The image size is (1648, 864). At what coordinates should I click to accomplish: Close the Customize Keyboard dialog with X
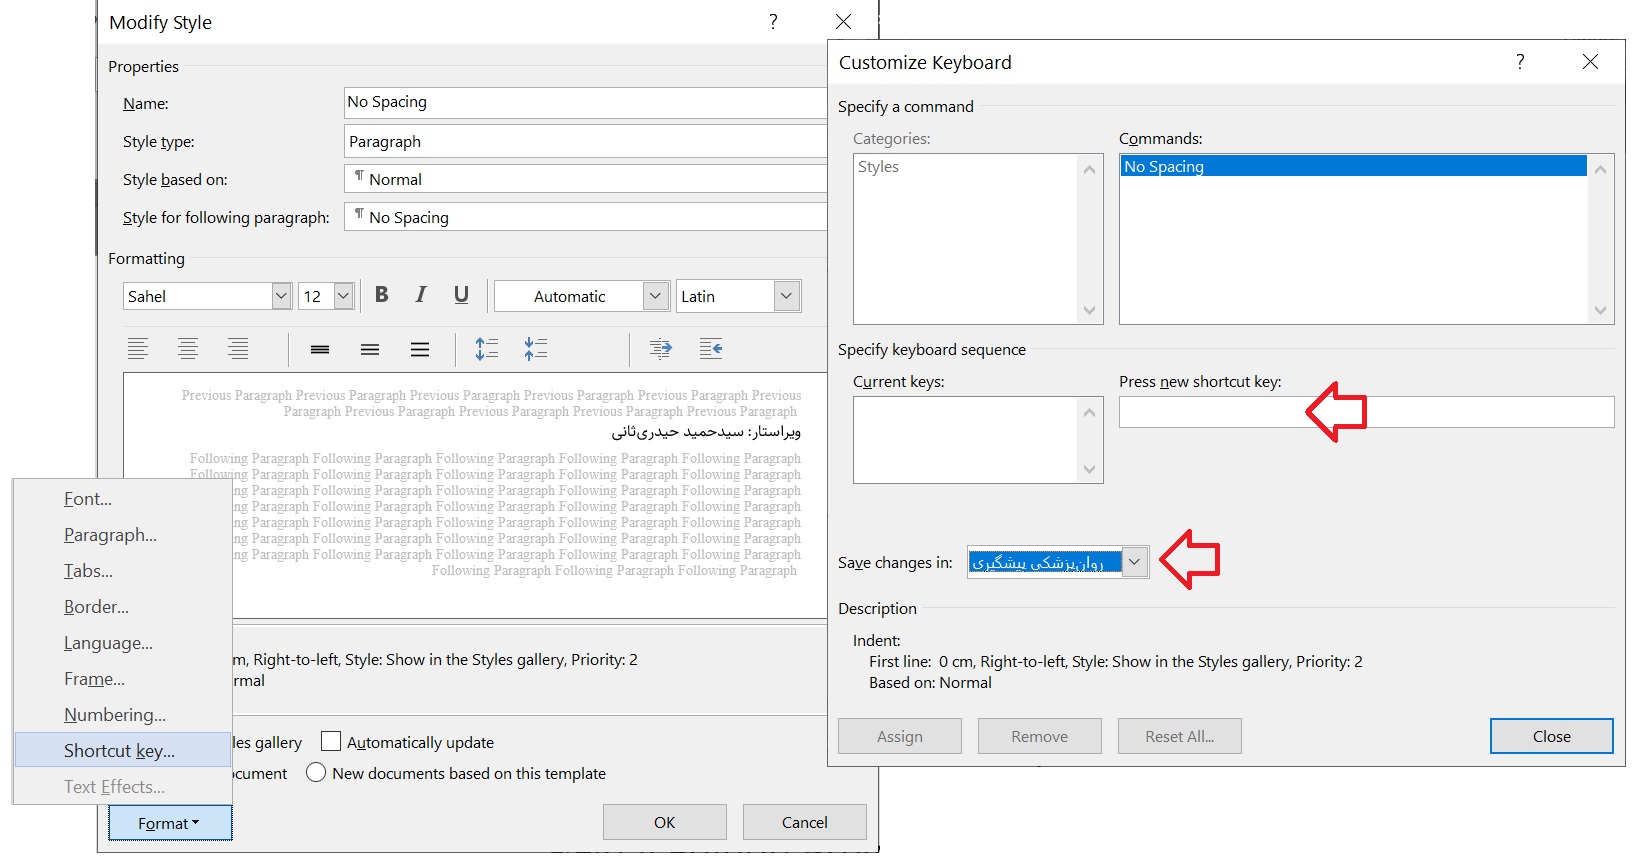tap(1590, 62)
